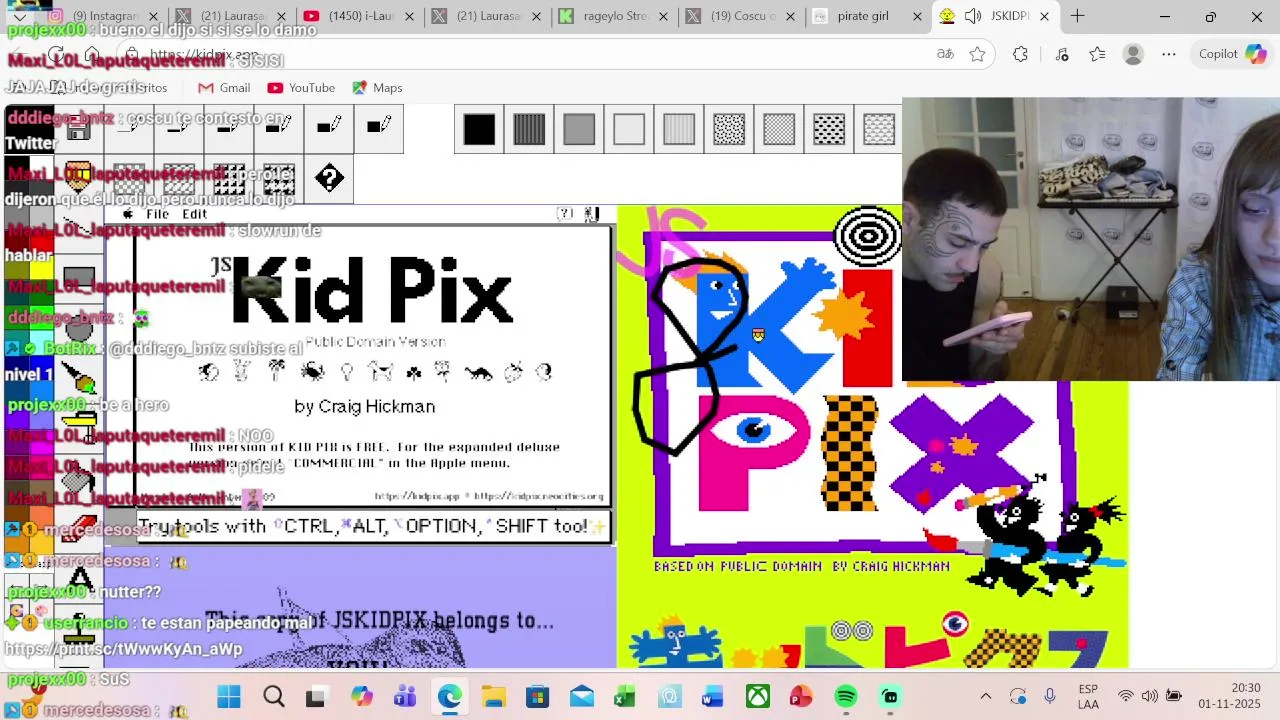Open Spotify from the taskbar
The width and height of the screenshot is (1280, 720).
coord(846,697)
